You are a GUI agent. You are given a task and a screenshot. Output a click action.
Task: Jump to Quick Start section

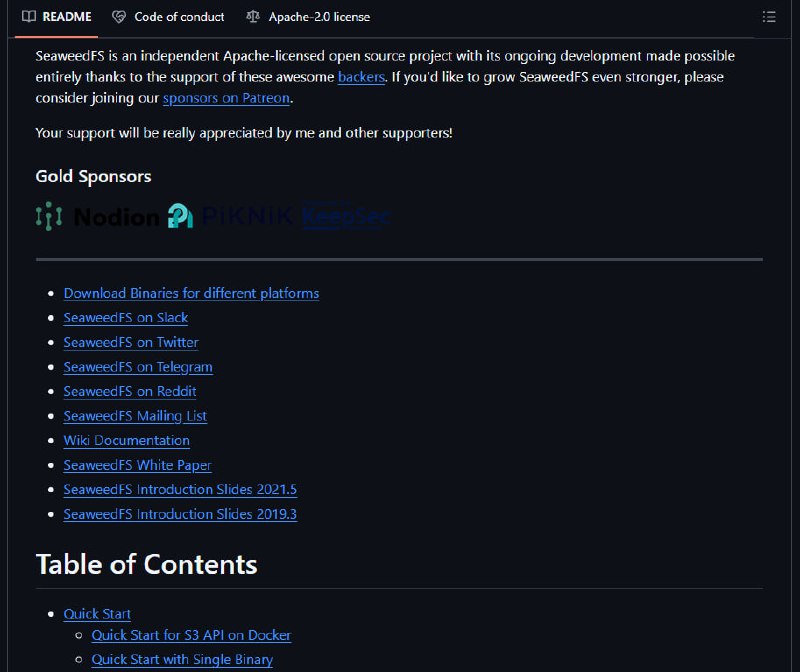97,614
